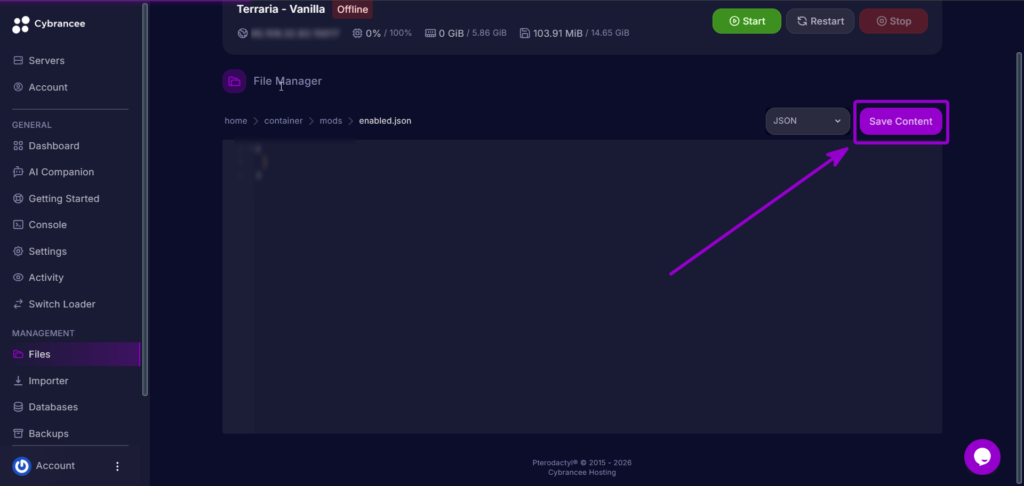Click the disk storage icon
Viewport: 1024px width, 486px height.
point(525,33)
